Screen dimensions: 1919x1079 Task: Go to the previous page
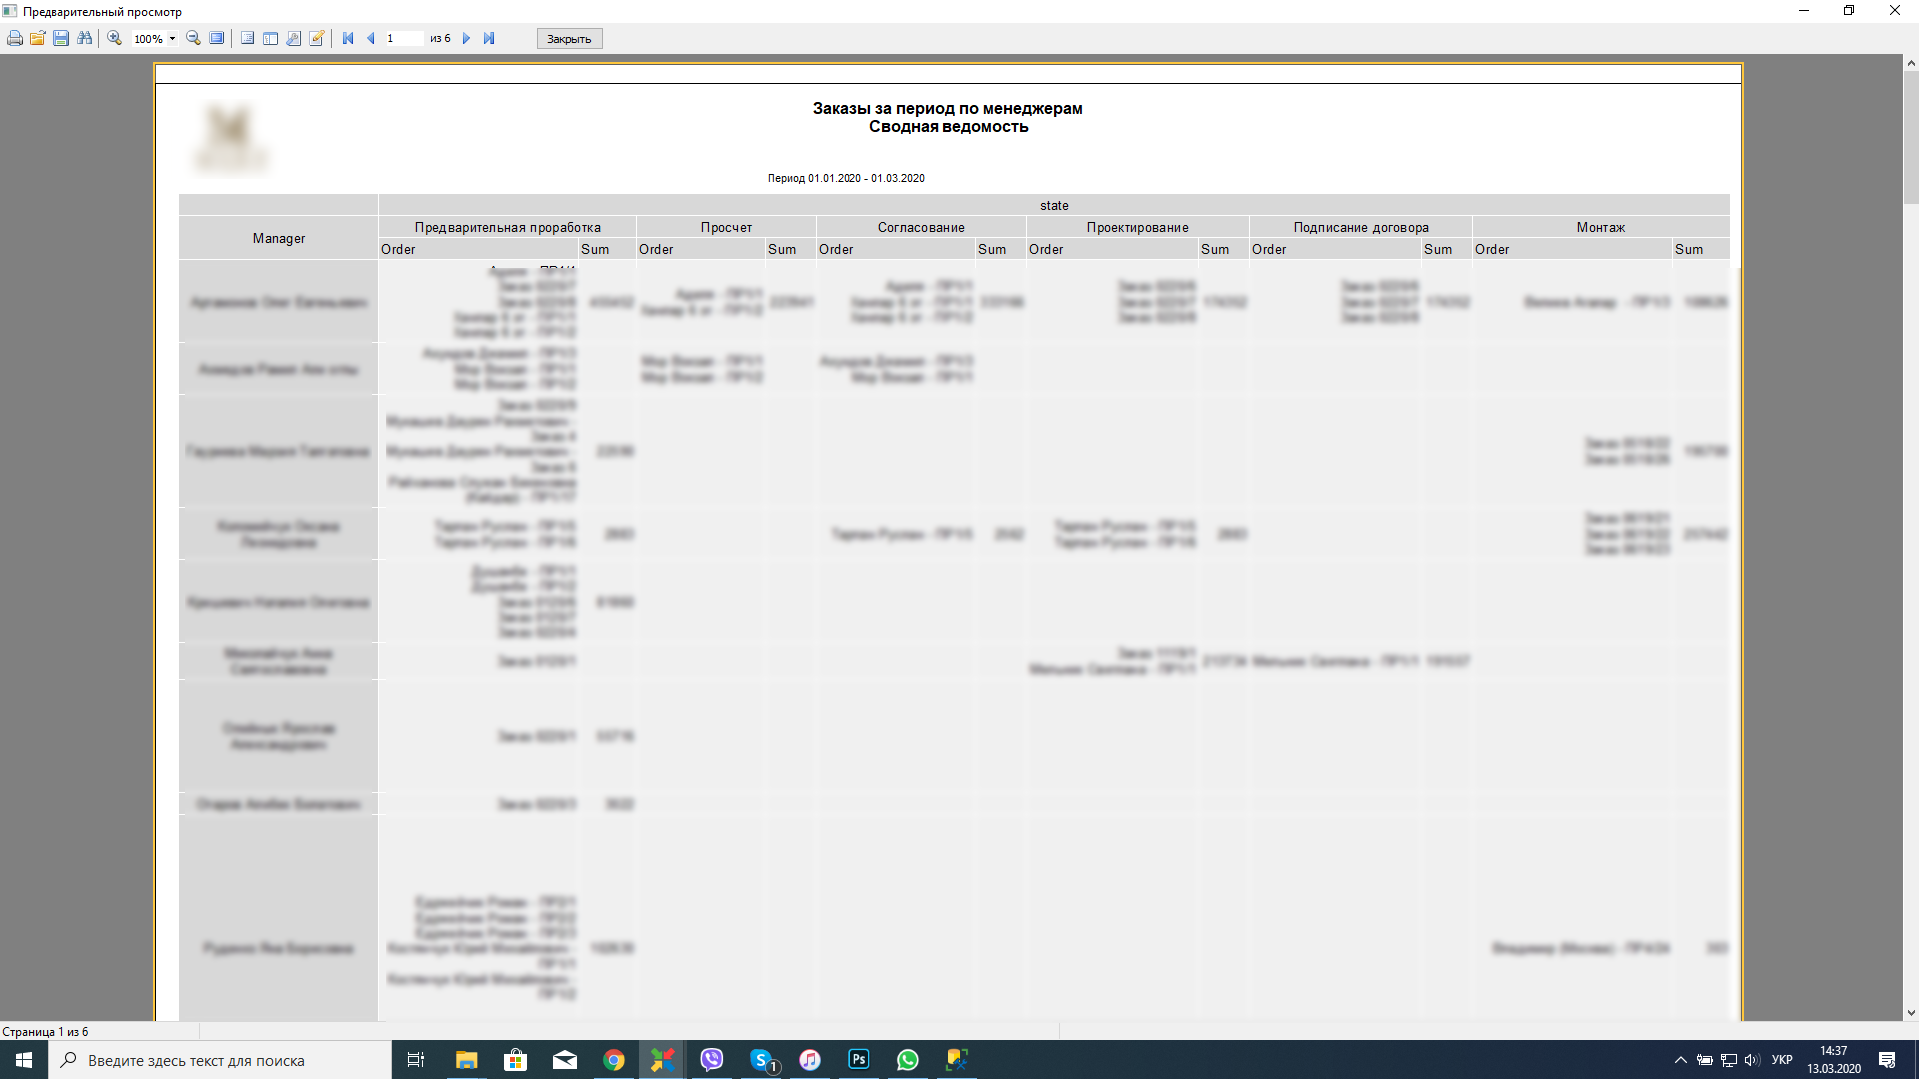[371, 38]
